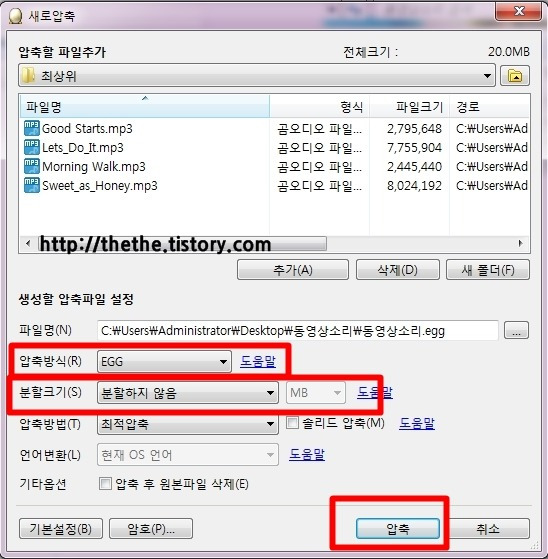Click right arrow of the horizontal scrollbar
Image resolution: width=548 pixels, height=559 pixels.
(x=521, y=243)
